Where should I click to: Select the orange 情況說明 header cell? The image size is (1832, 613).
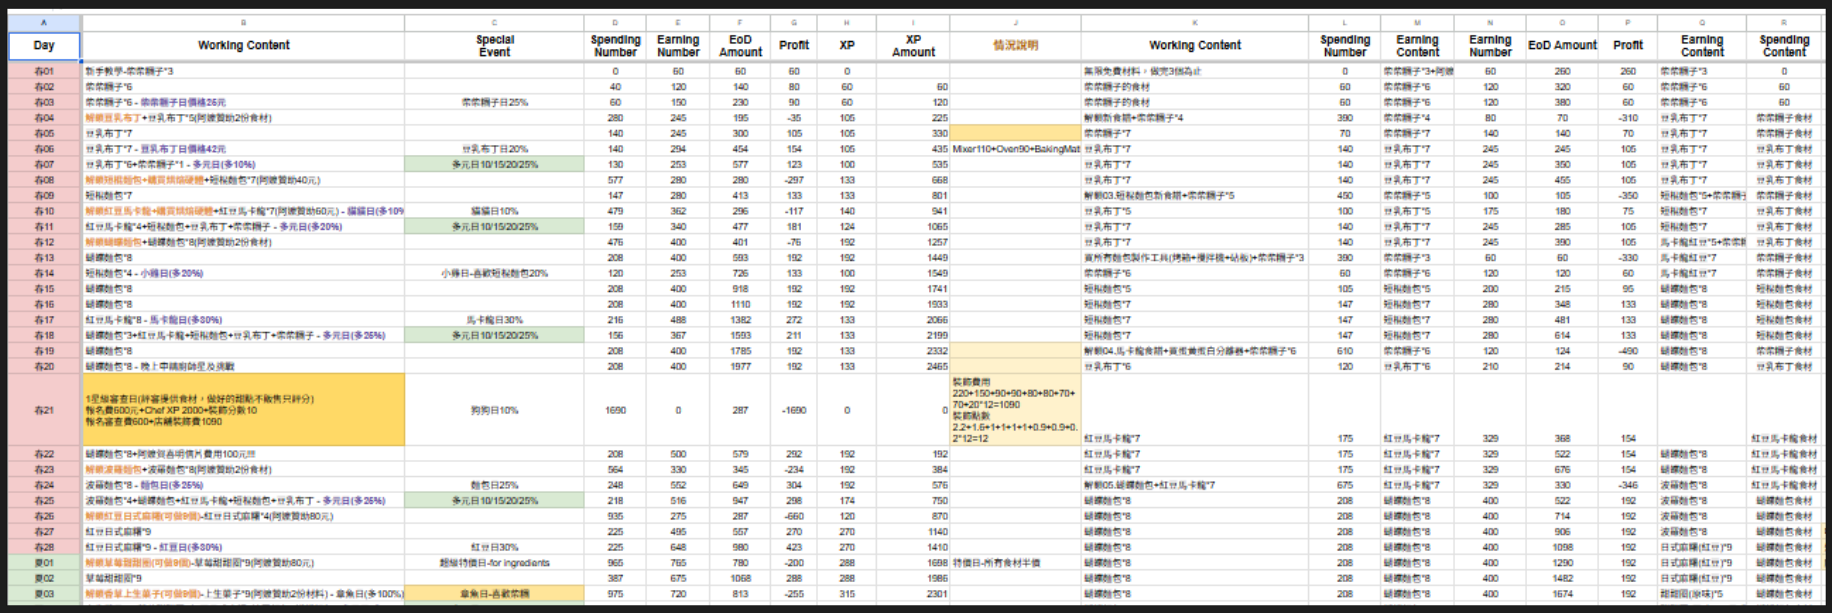point(1015,45)
